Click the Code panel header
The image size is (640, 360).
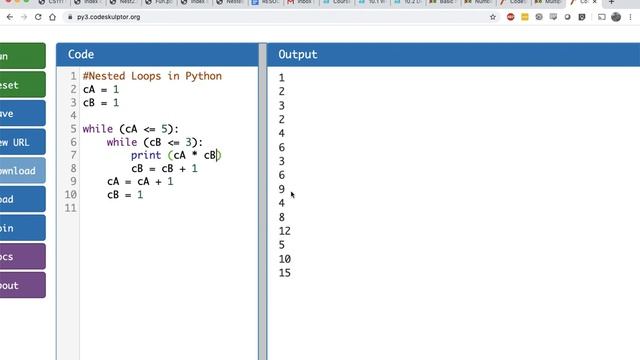[x=157, y=55]
